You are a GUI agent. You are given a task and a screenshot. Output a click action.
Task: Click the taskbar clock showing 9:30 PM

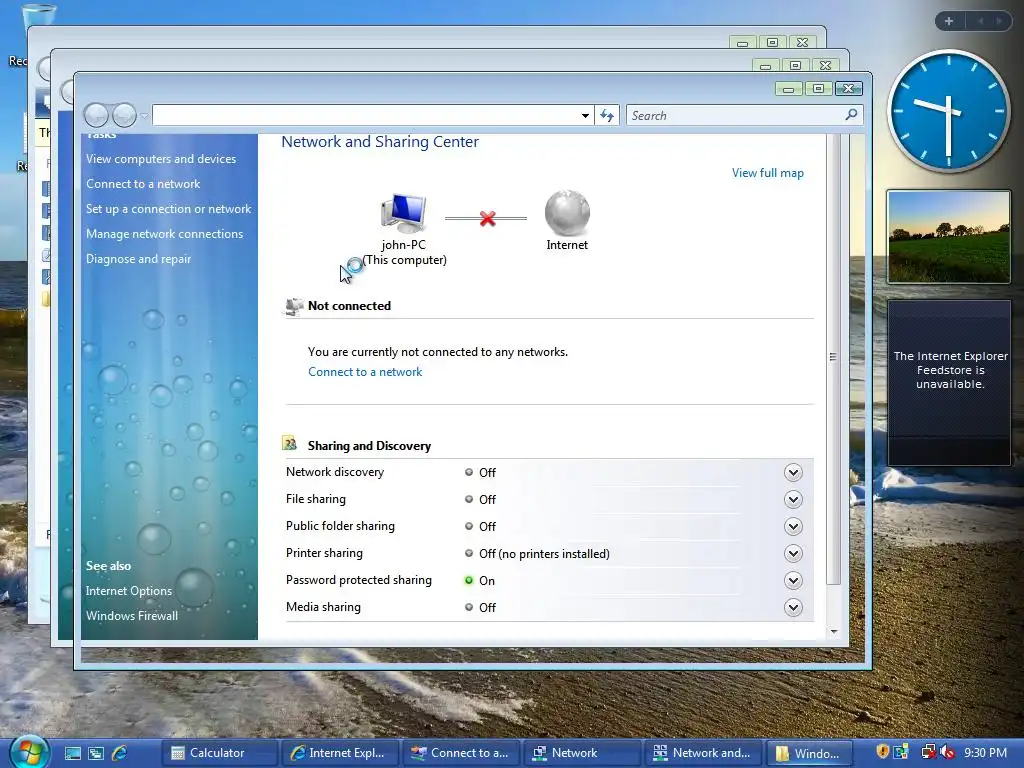click(985, 753)
